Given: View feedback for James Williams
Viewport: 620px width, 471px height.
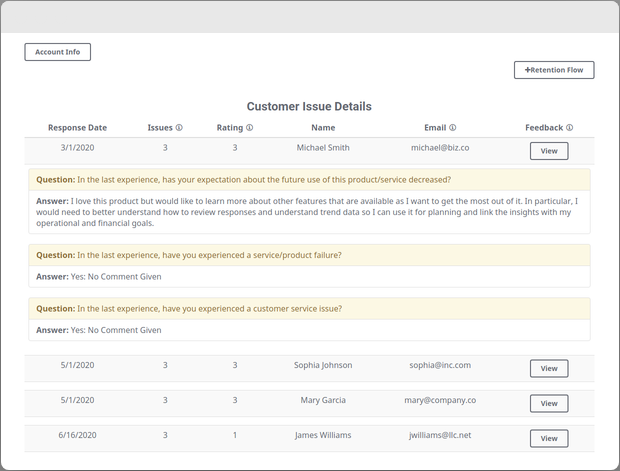Looking at the screenshot, I should (549, 439).
